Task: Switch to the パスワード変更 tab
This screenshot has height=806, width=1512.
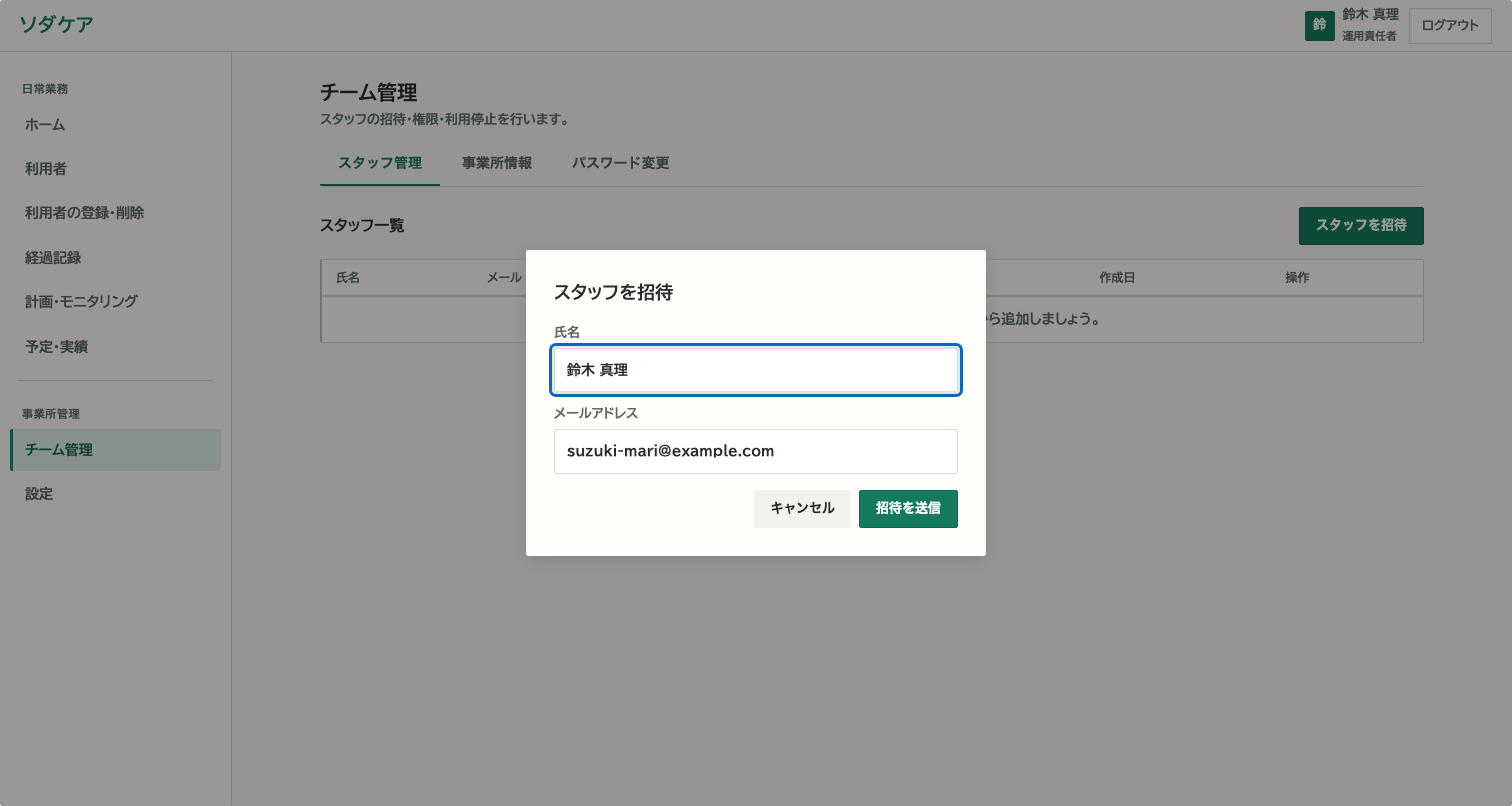Action: coord(621,163)
